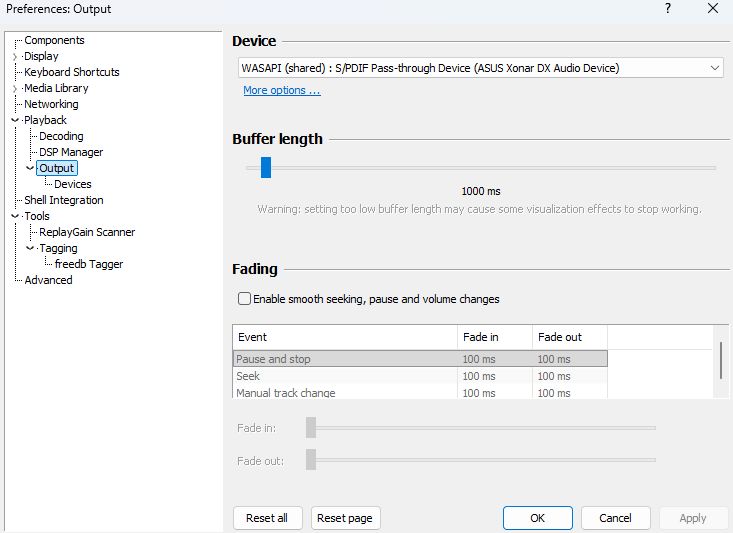Click the Event column header
The height and width of the screenshot is (533, 733).
[345, 337]
